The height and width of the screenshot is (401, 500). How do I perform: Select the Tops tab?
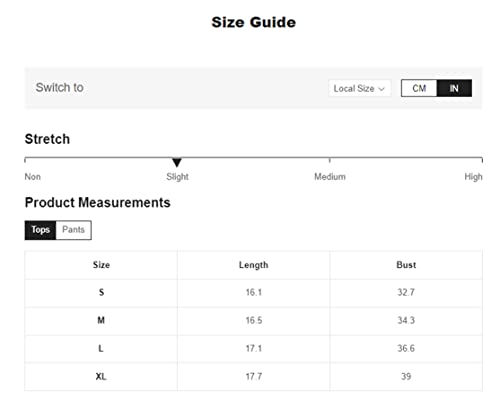(40, 230)
